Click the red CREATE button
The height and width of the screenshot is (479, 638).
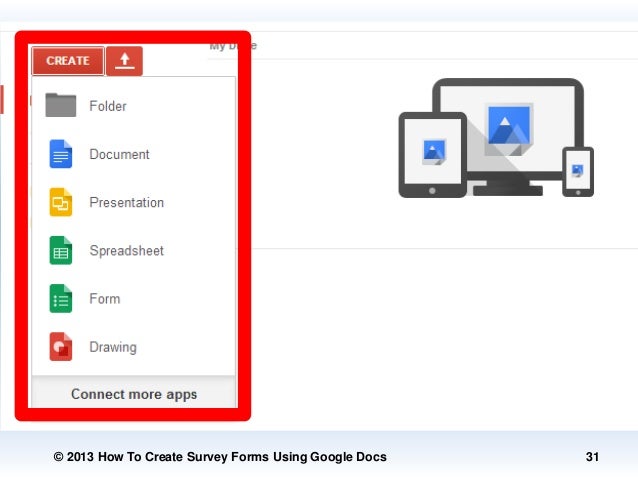point(68,61)
